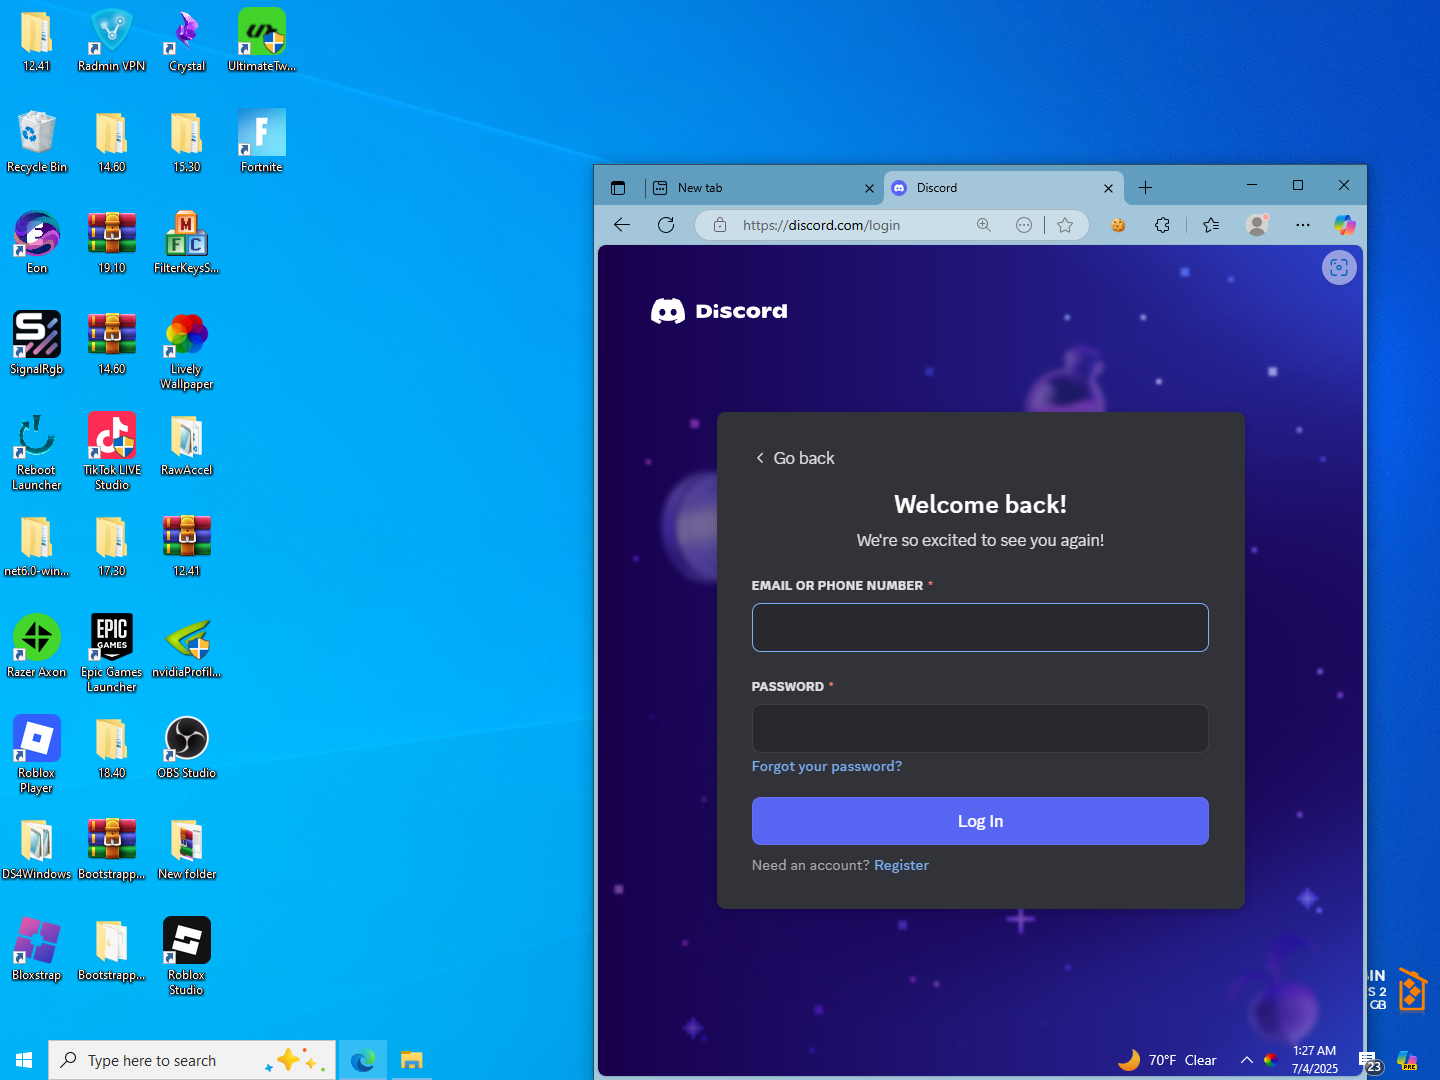Open the taskbar clock and calendar
Screen dimensions: 1440x1080
(x=1315, y=1060)
